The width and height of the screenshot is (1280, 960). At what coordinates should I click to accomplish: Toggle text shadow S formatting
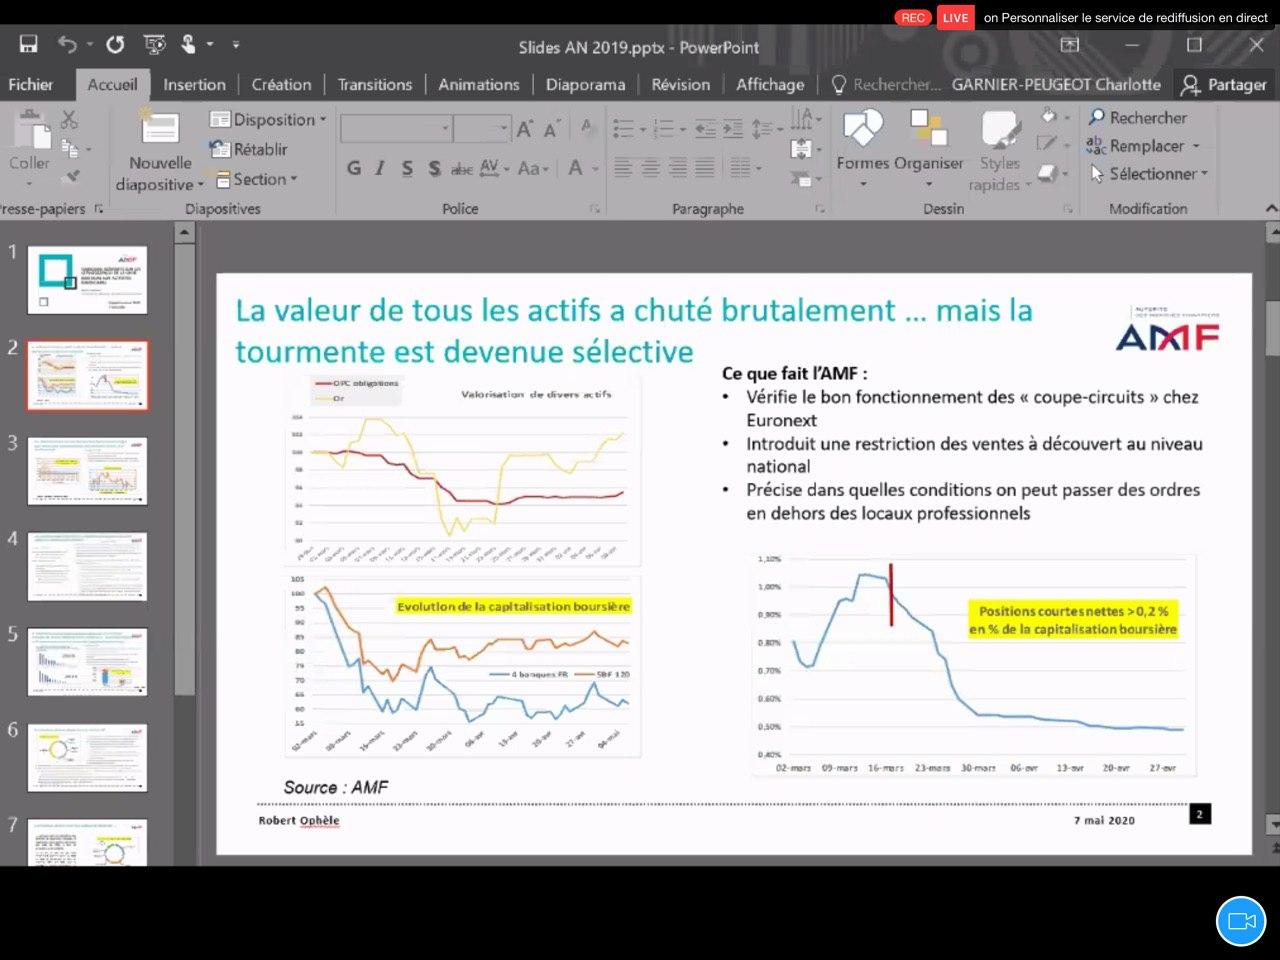(434, 168)
